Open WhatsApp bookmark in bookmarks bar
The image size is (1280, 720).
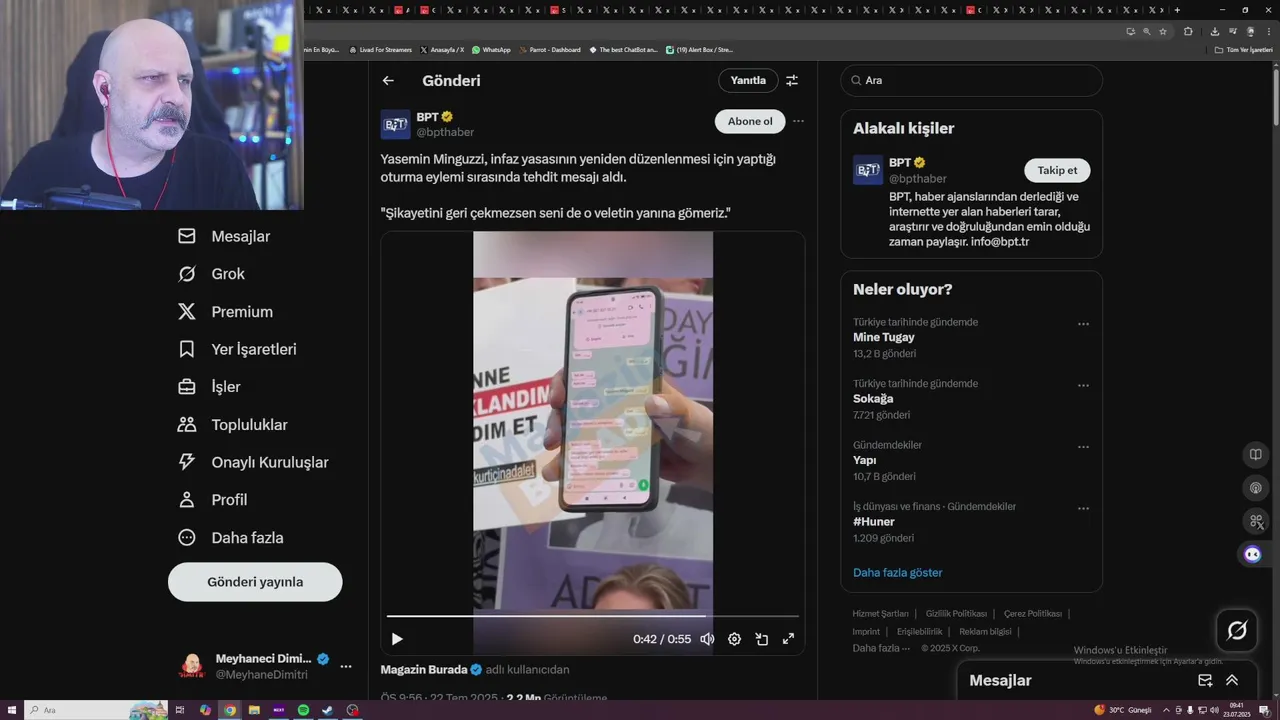tap(491, 50)
